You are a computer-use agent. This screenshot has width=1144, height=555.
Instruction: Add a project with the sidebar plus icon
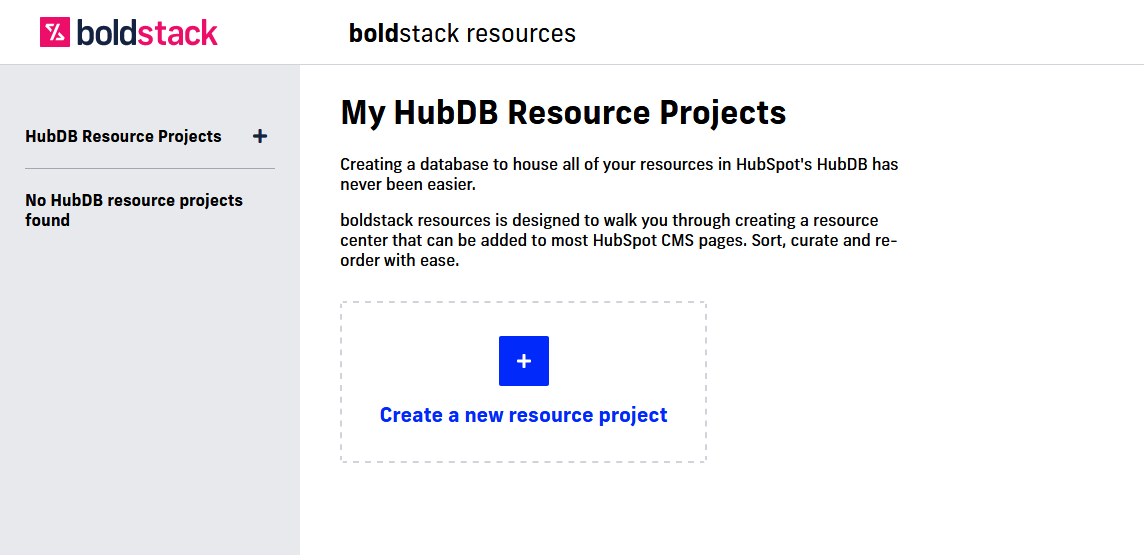[260, 136]
